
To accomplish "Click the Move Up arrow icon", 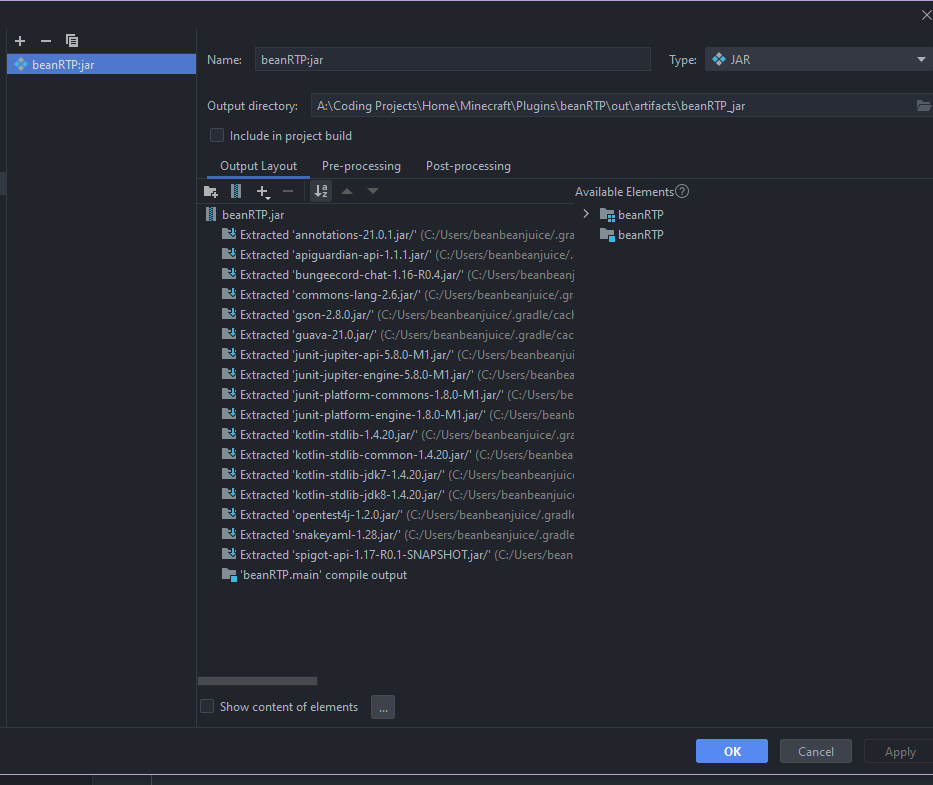I will (x=347, y=191).
